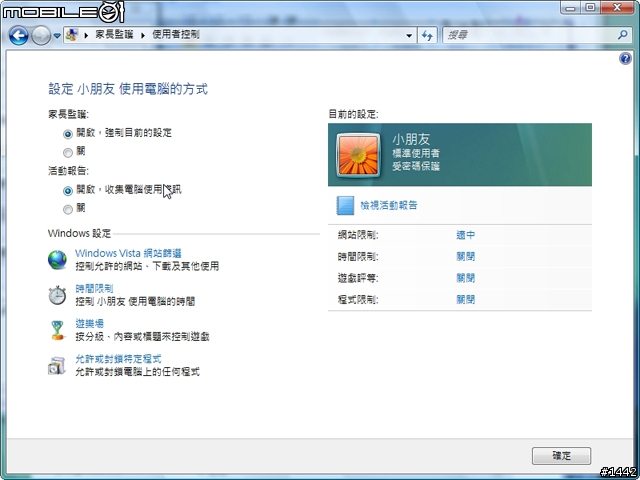Image resolution: width=640 pixels, height=480 pixels.
Task: Click 關閉 value for 程式限制
Action: click(465, 300)
